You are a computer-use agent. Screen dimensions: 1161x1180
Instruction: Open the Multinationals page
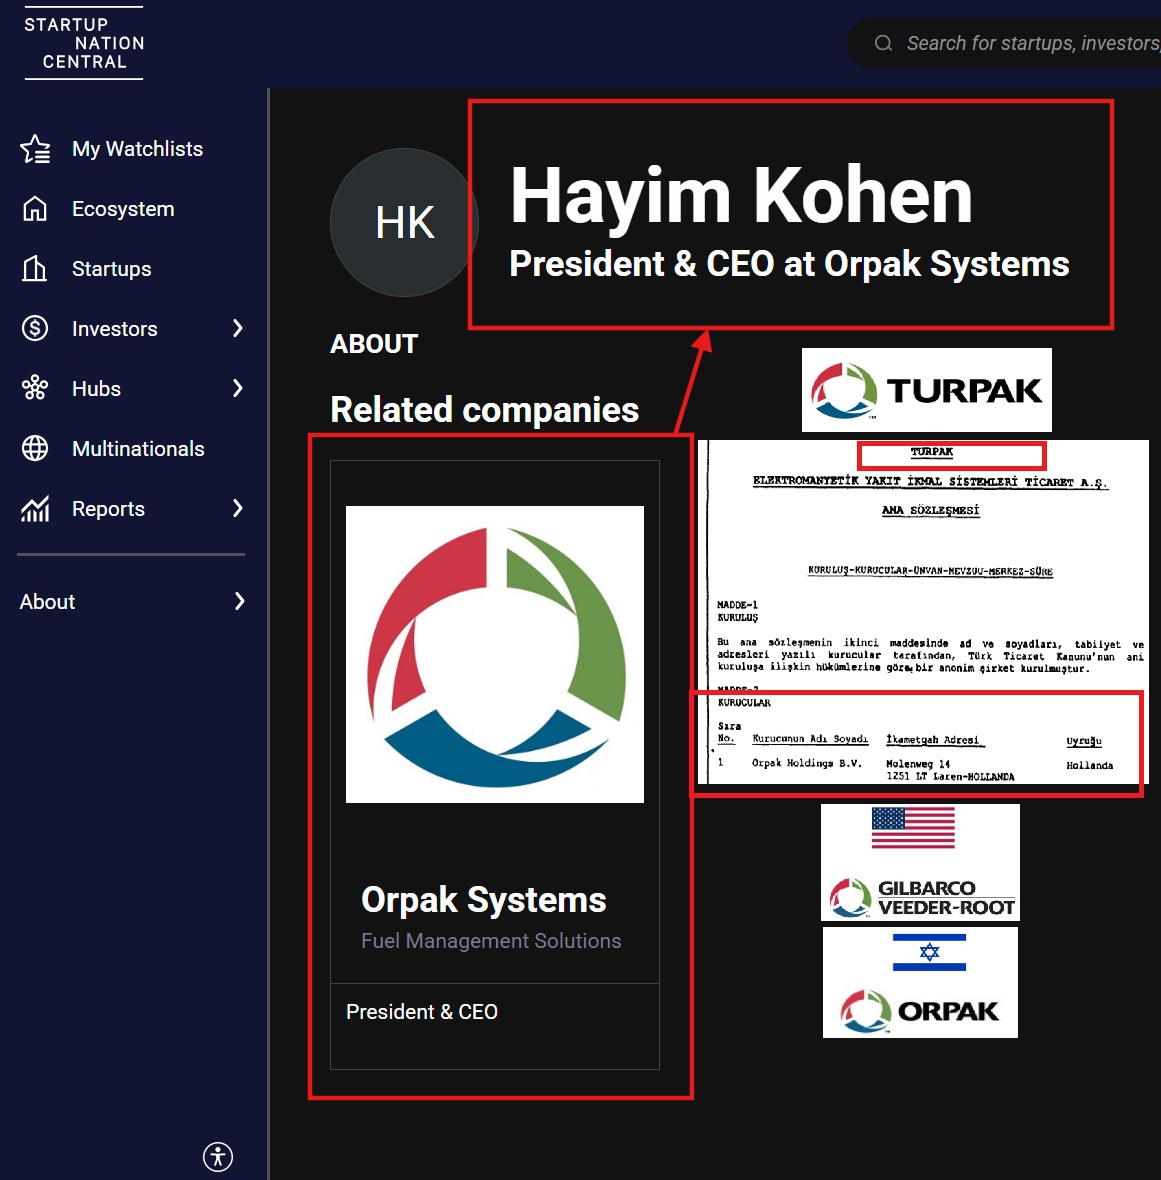[138, 449]
